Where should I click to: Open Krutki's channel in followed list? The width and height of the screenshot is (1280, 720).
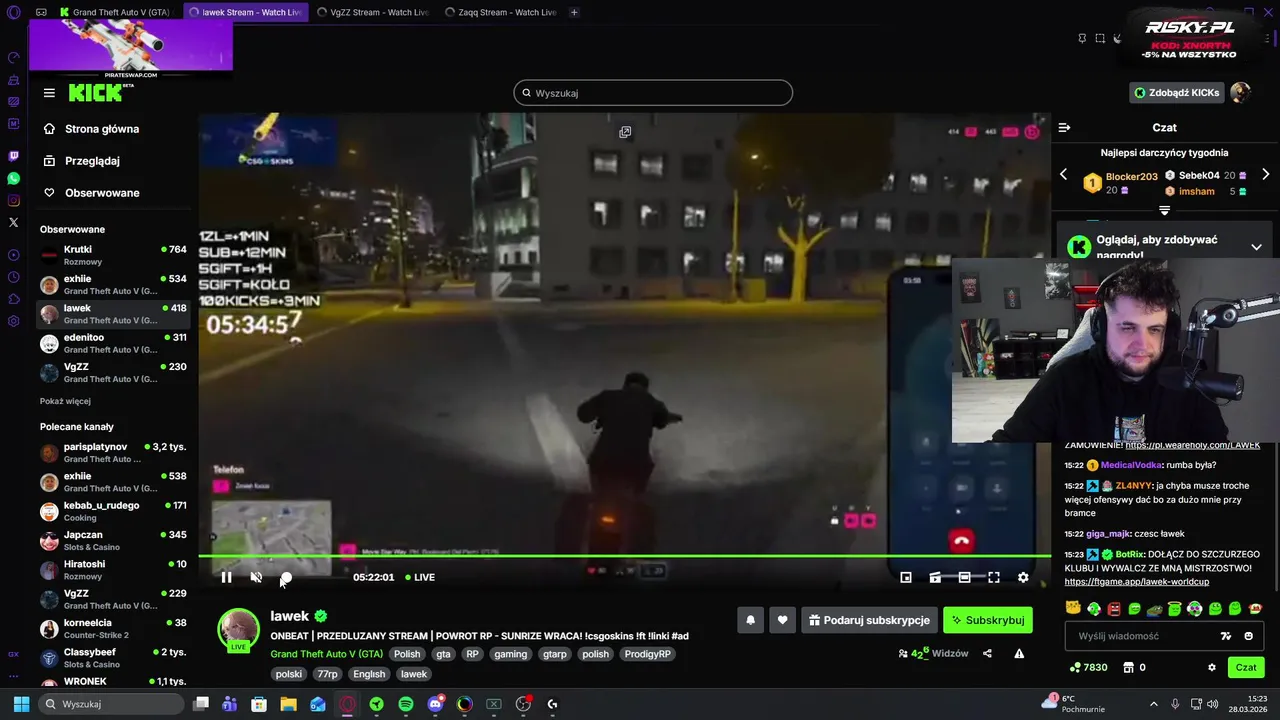pyautogui.click(x=113, y=255)
